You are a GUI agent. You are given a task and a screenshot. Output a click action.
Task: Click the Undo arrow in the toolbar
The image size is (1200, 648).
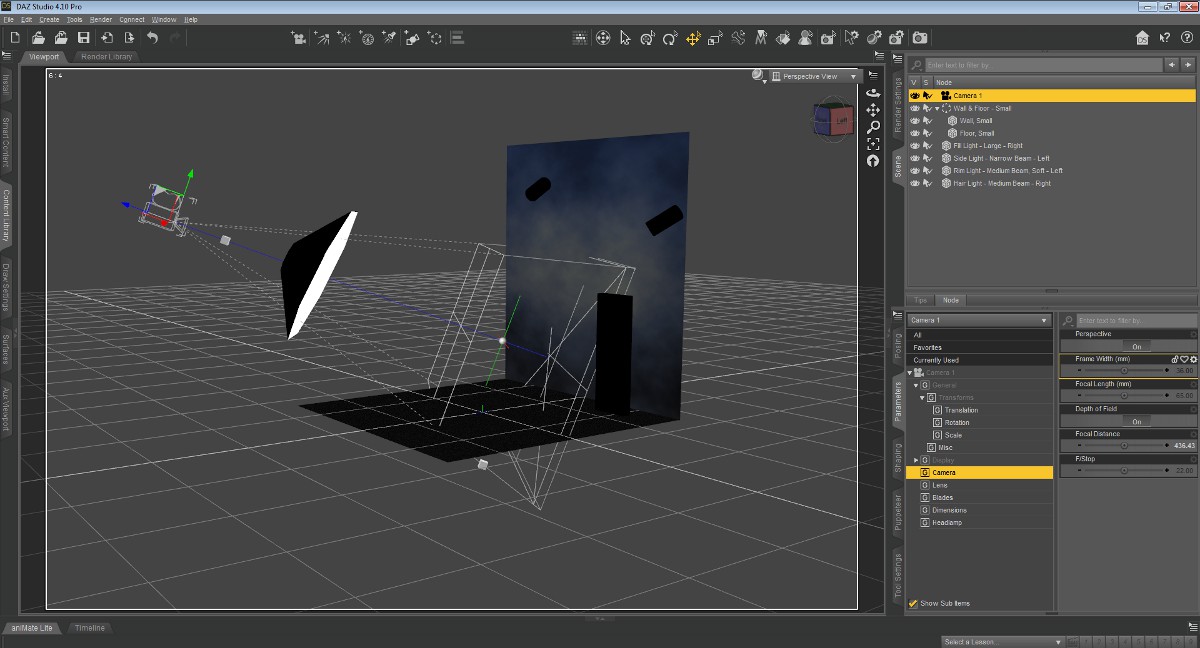[152, 38]
